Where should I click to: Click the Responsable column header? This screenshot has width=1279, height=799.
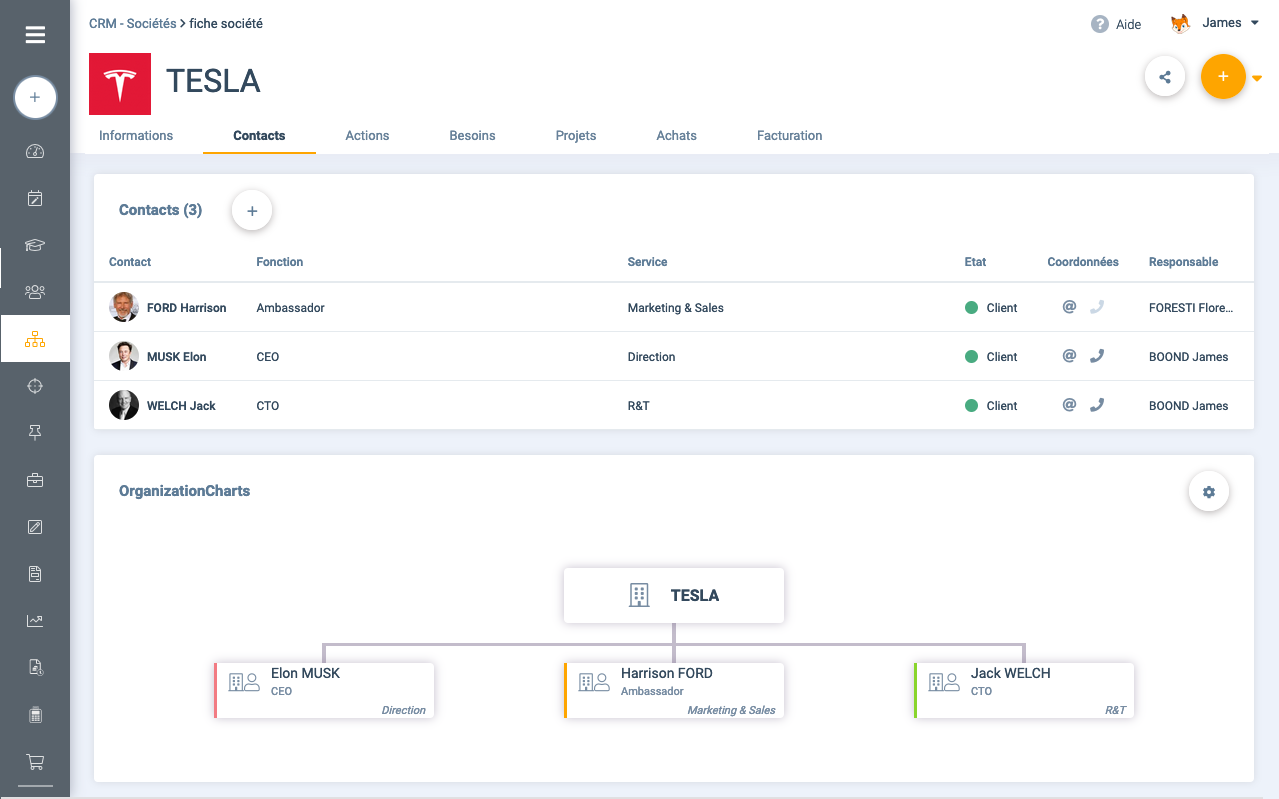coord(1183,262)
